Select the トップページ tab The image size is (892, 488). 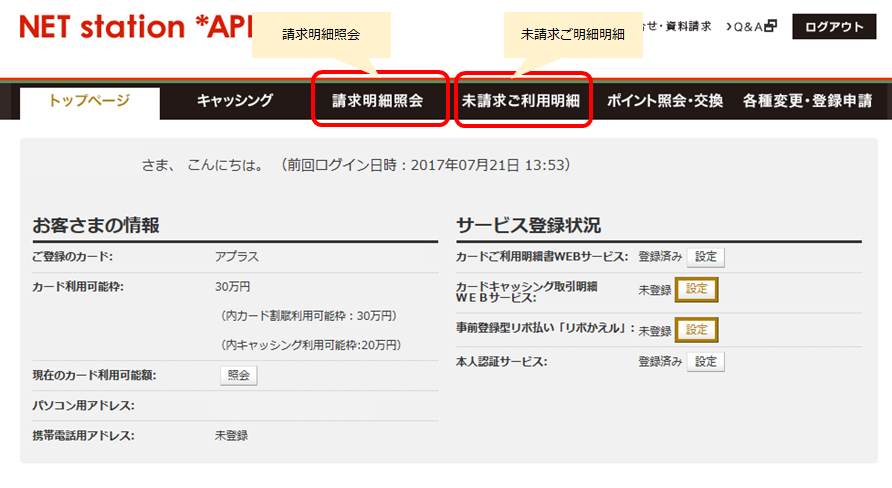(89, 101)
